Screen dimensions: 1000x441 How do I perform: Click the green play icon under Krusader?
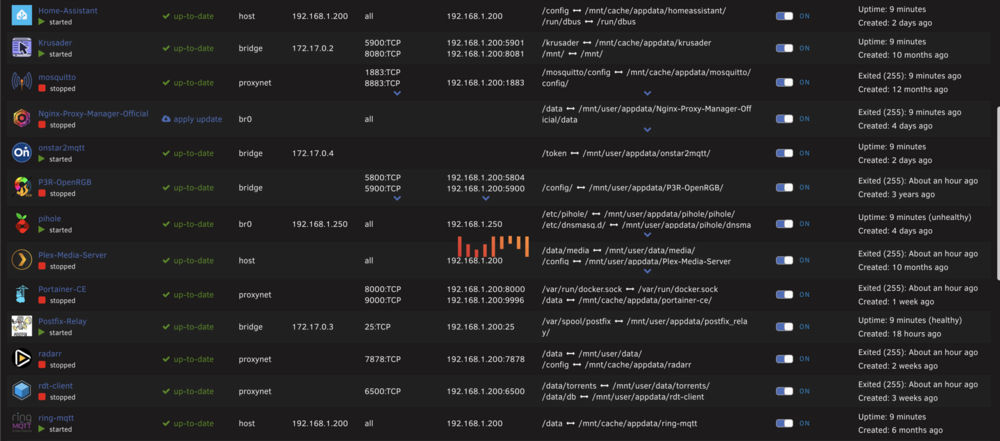pos(42,54)
